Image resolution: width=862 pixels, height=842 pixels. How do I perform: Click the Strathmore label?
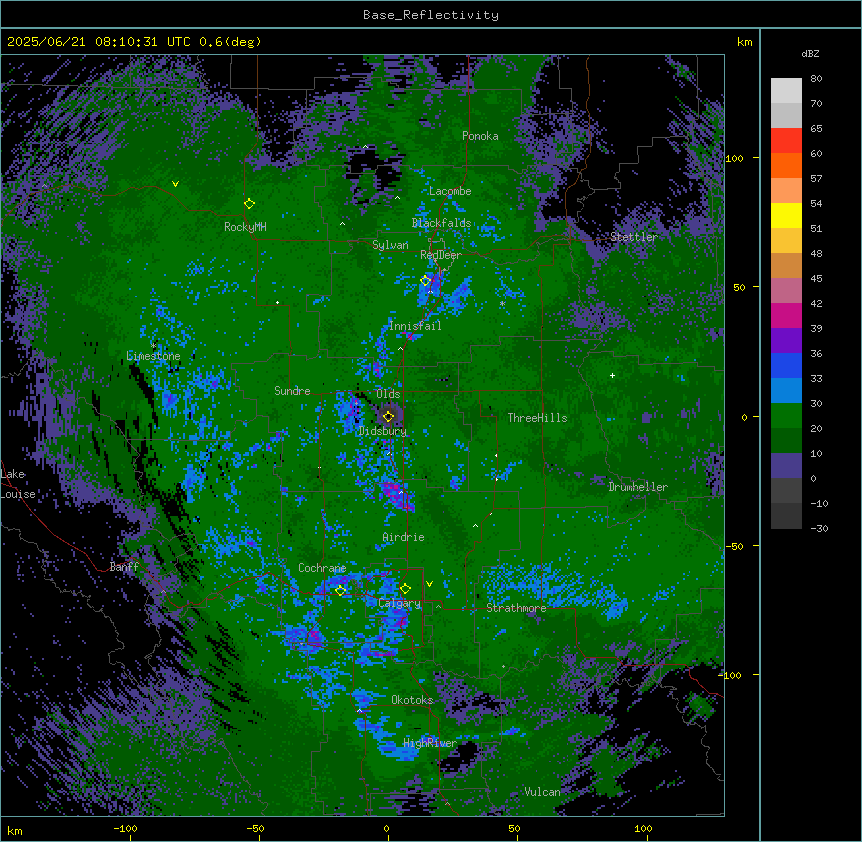pyautogui.click(x=516, y=608)
